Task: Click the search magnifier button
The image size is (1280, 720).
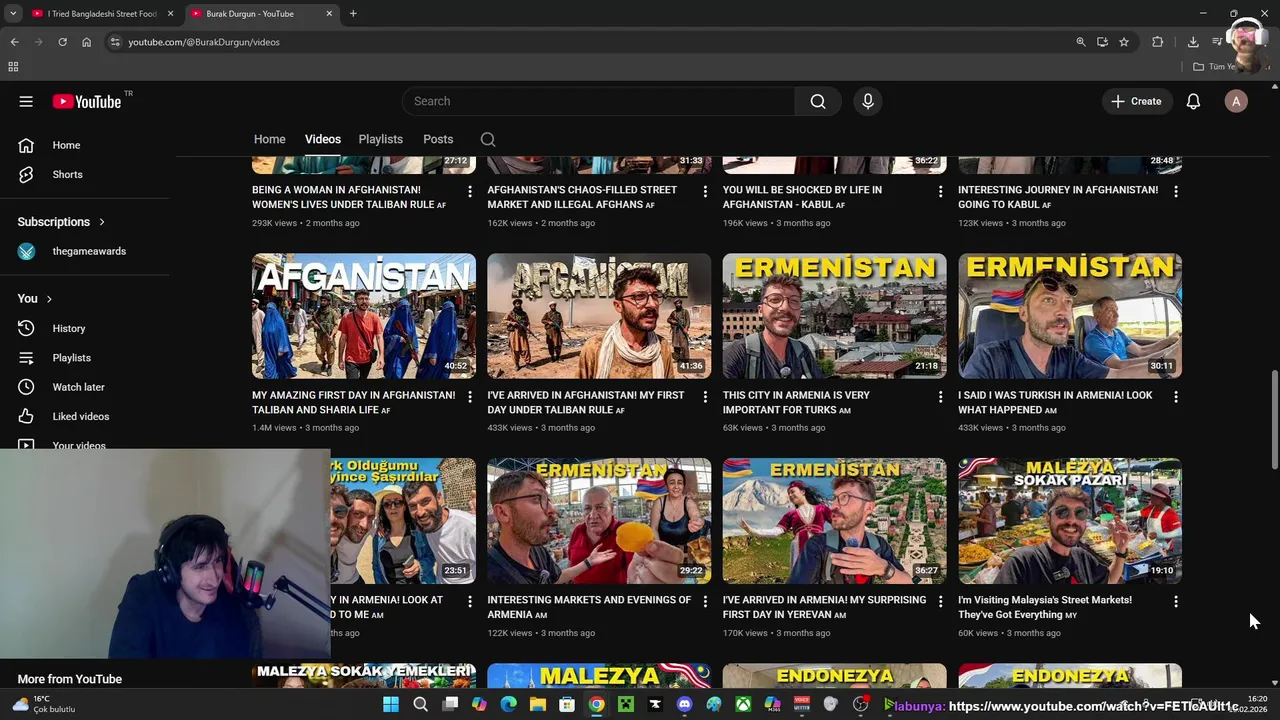Action: 818,101
